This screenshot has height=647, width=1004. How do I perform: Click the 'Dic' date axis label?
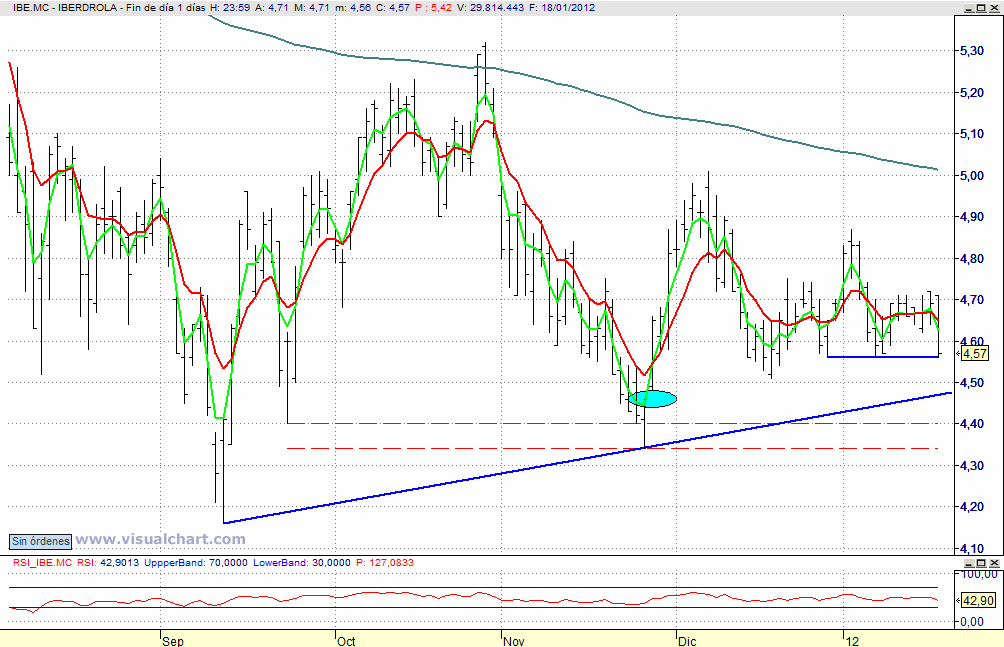pos(687,641)
